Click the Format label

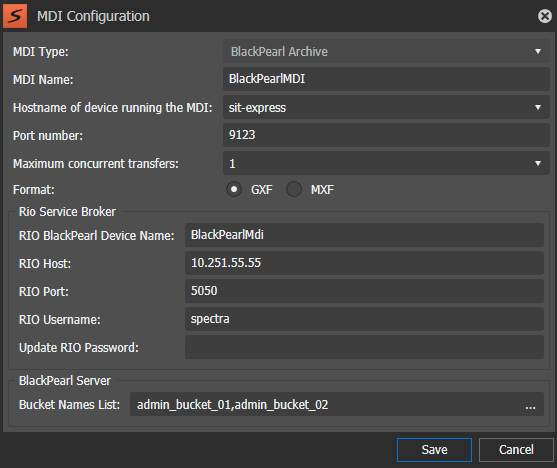(34, 190)
